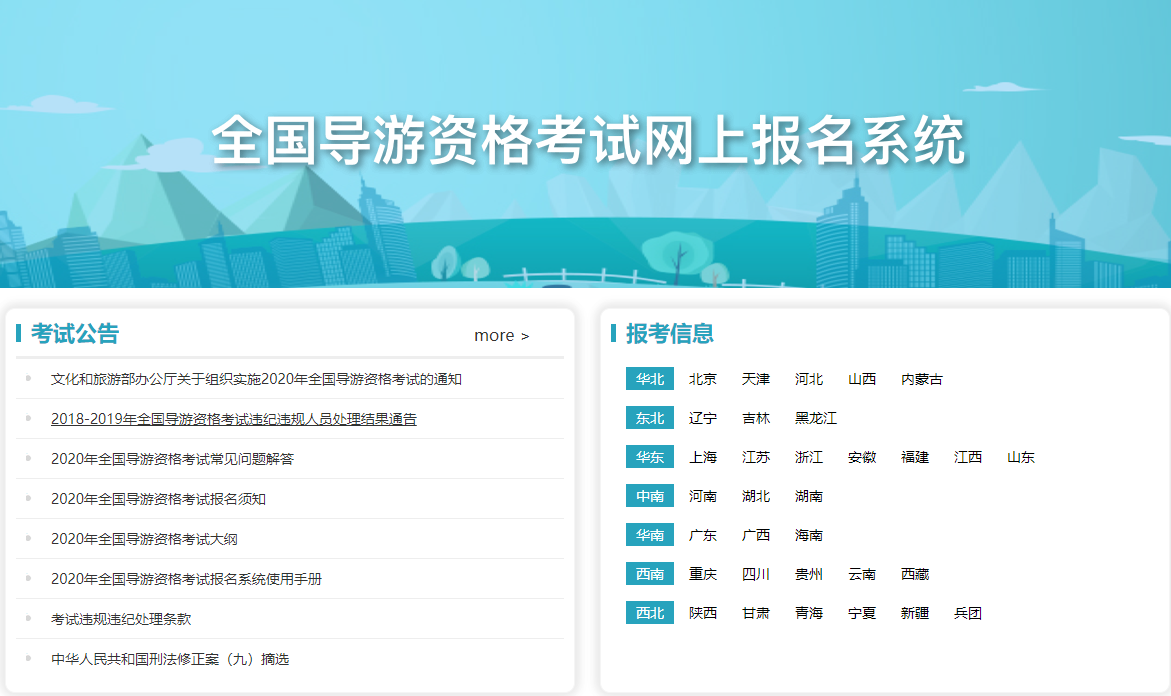Choose 青海 province link
Screen dimensions: 1171x696
point(809,613)
